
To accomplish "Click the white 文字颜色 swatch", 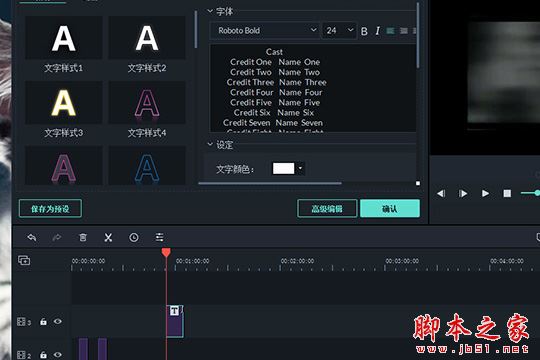I will pyautogui.click(x=283, y=168).
